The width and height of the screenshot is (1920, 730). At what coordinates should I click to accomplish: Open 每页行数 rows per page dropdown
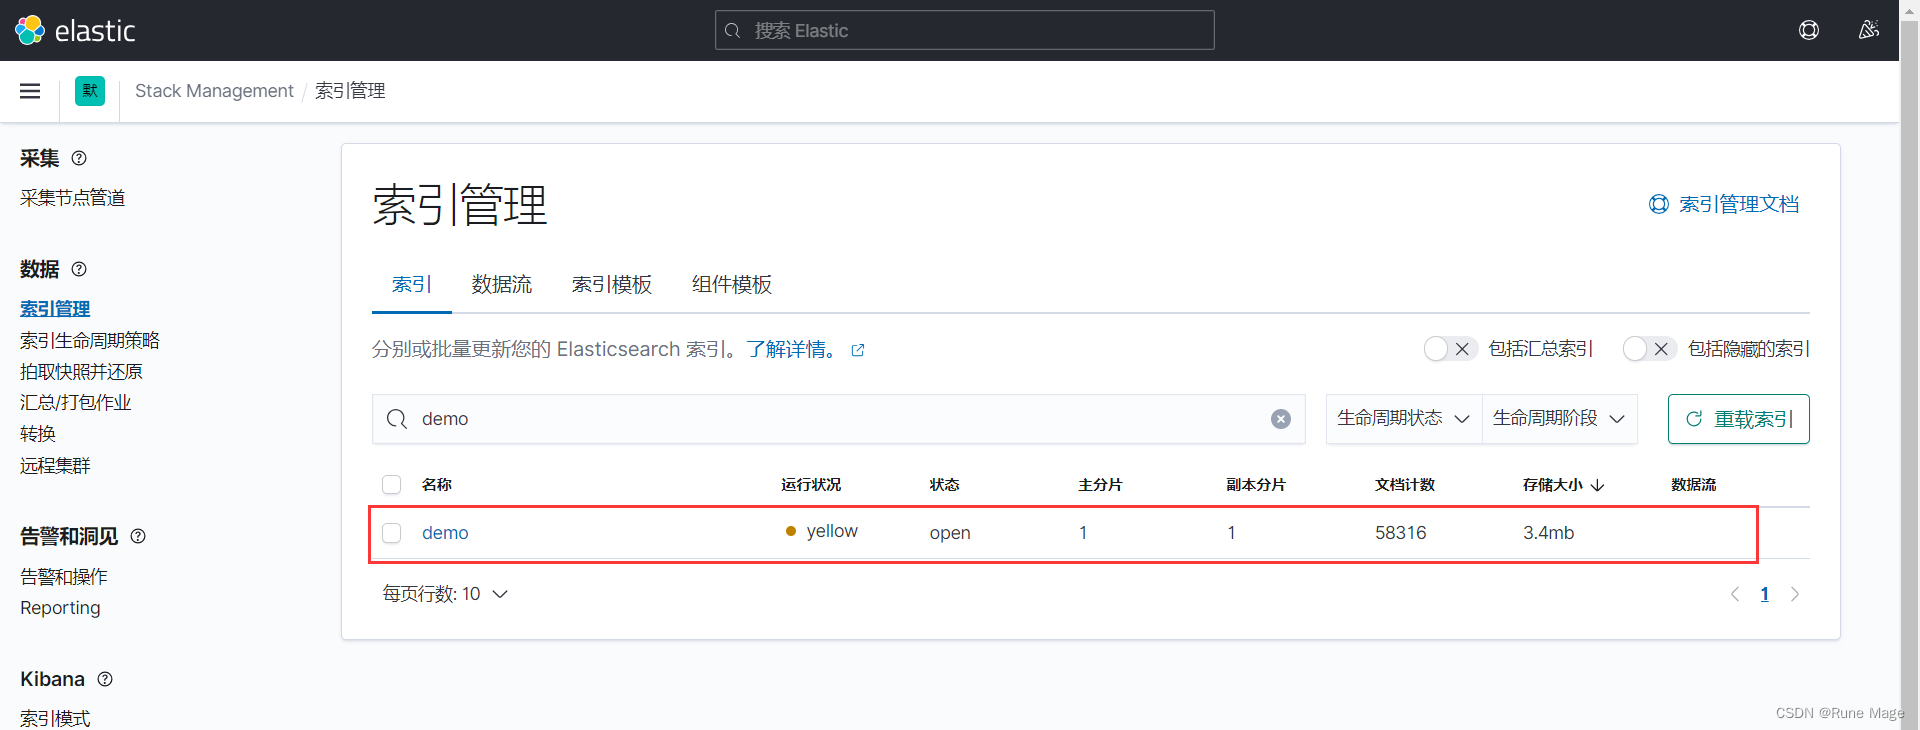445,594
